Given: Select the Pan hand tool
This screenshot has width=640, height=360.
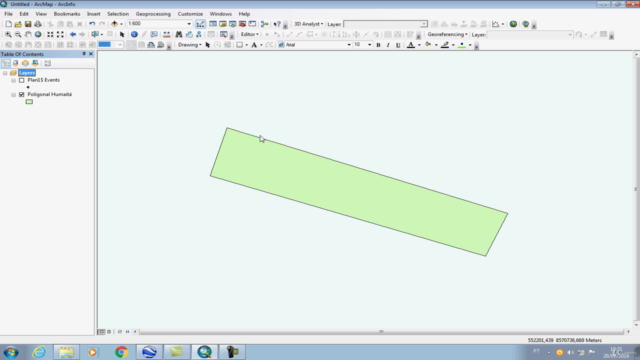Looking at the screenshot, I should [28, 34].
